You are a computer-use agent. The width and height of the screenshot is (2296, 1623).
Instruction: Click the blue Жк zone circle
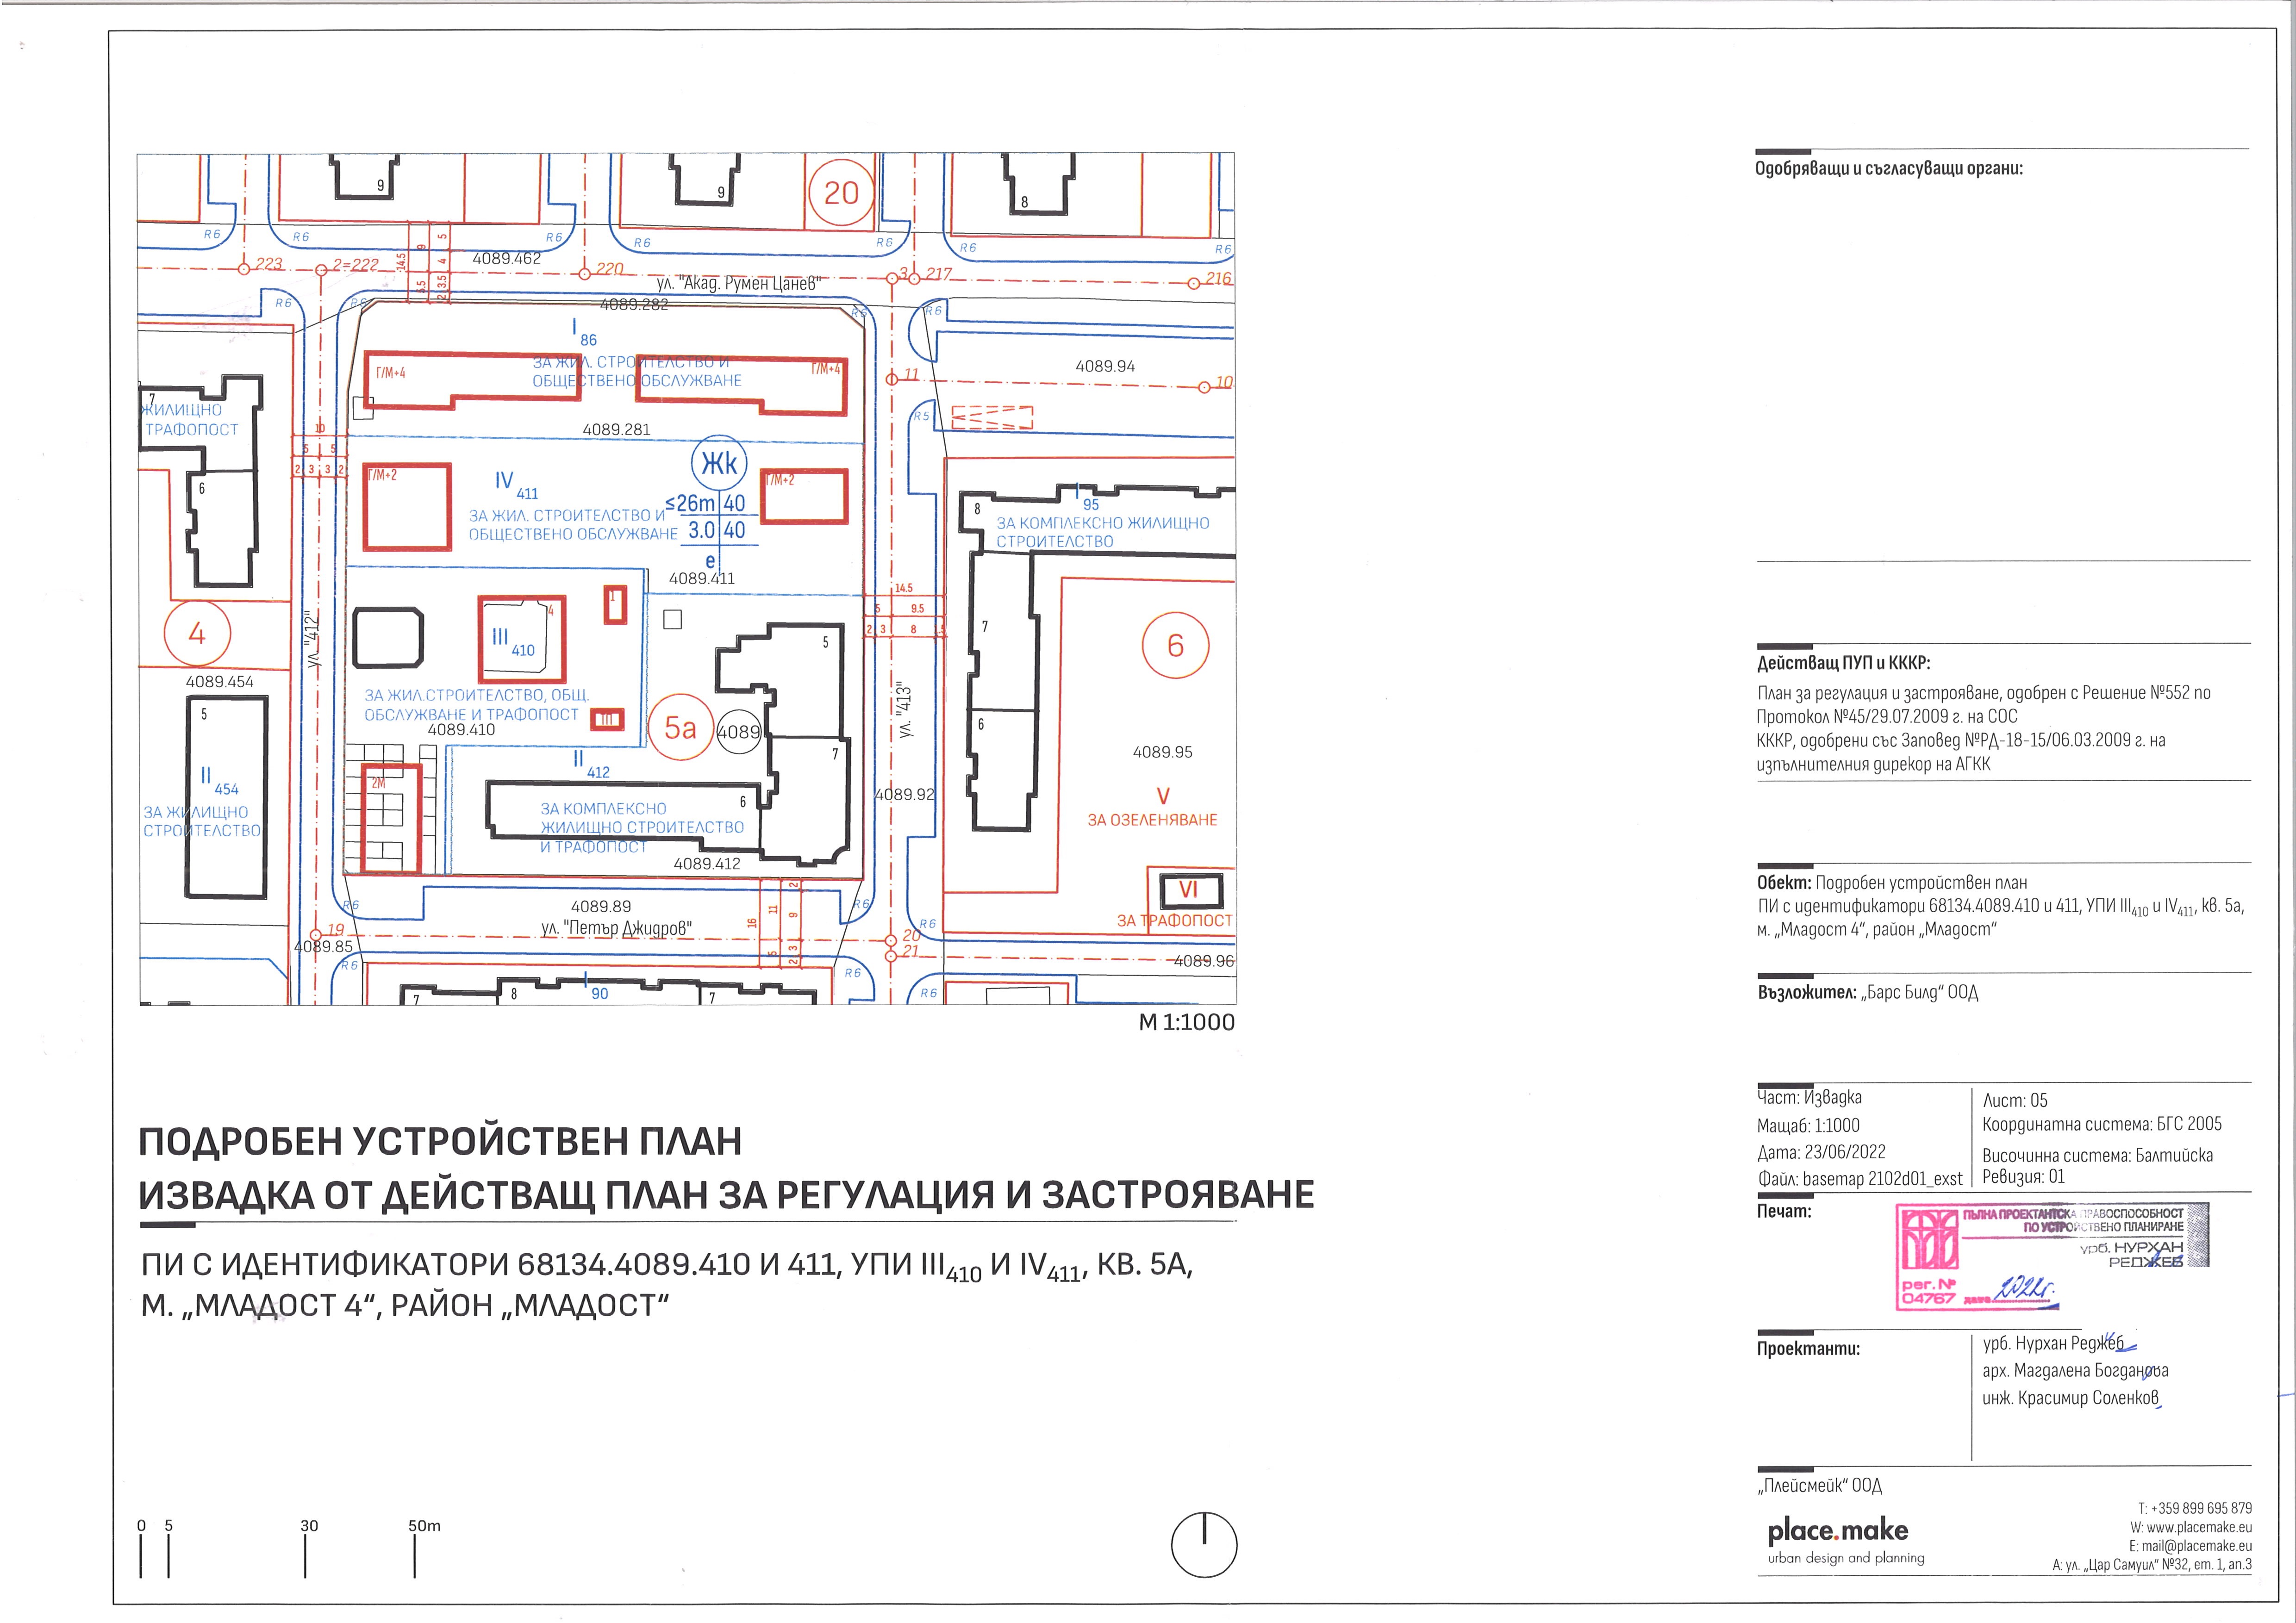click(x=719, y=463)
